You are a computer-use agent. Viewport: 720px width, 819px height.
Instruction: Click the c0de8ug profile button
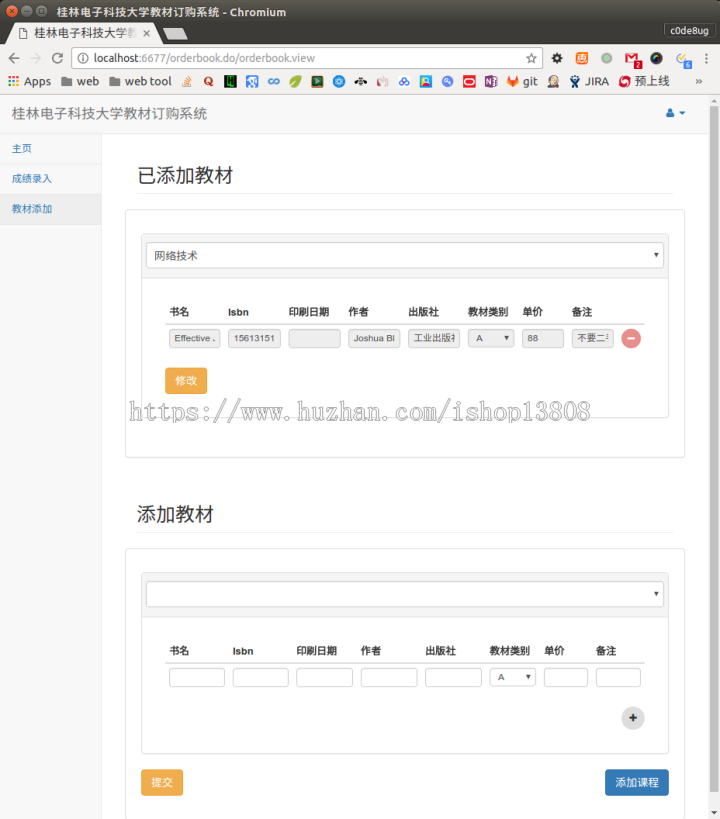click(689, 31)
